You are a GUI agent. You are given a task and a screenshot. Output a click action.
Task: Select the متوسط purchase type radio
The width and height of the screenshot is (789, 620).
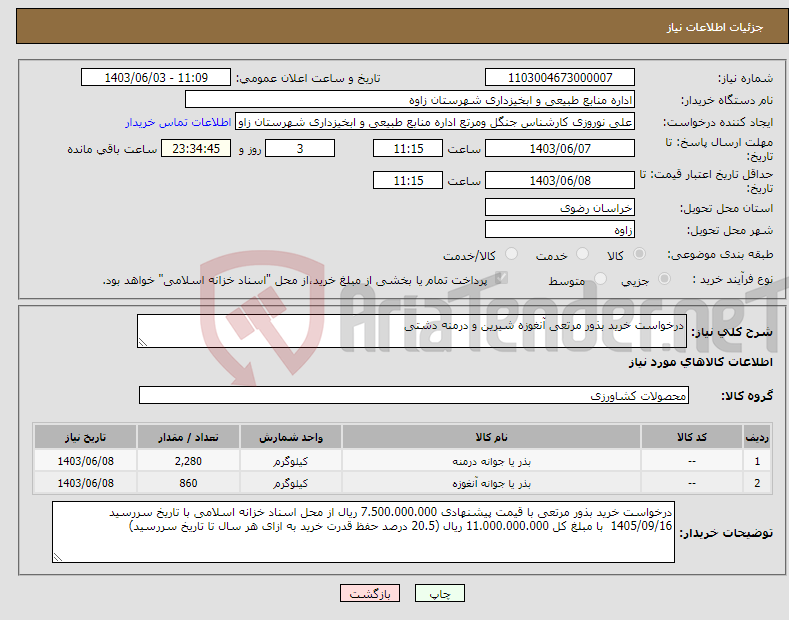(600, 279)
